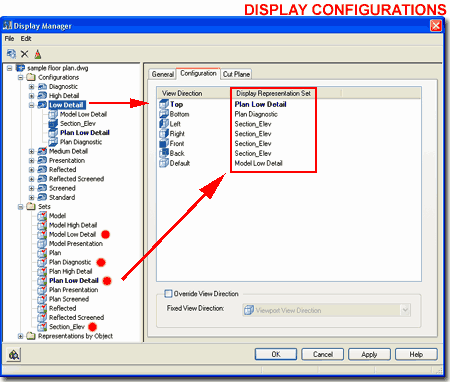Select Plan High Detail set in tree

[70, 271]
